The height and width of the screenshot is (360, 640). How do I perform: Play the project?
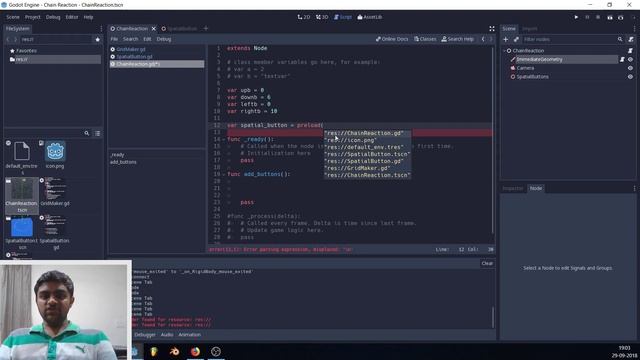(576, 17)
